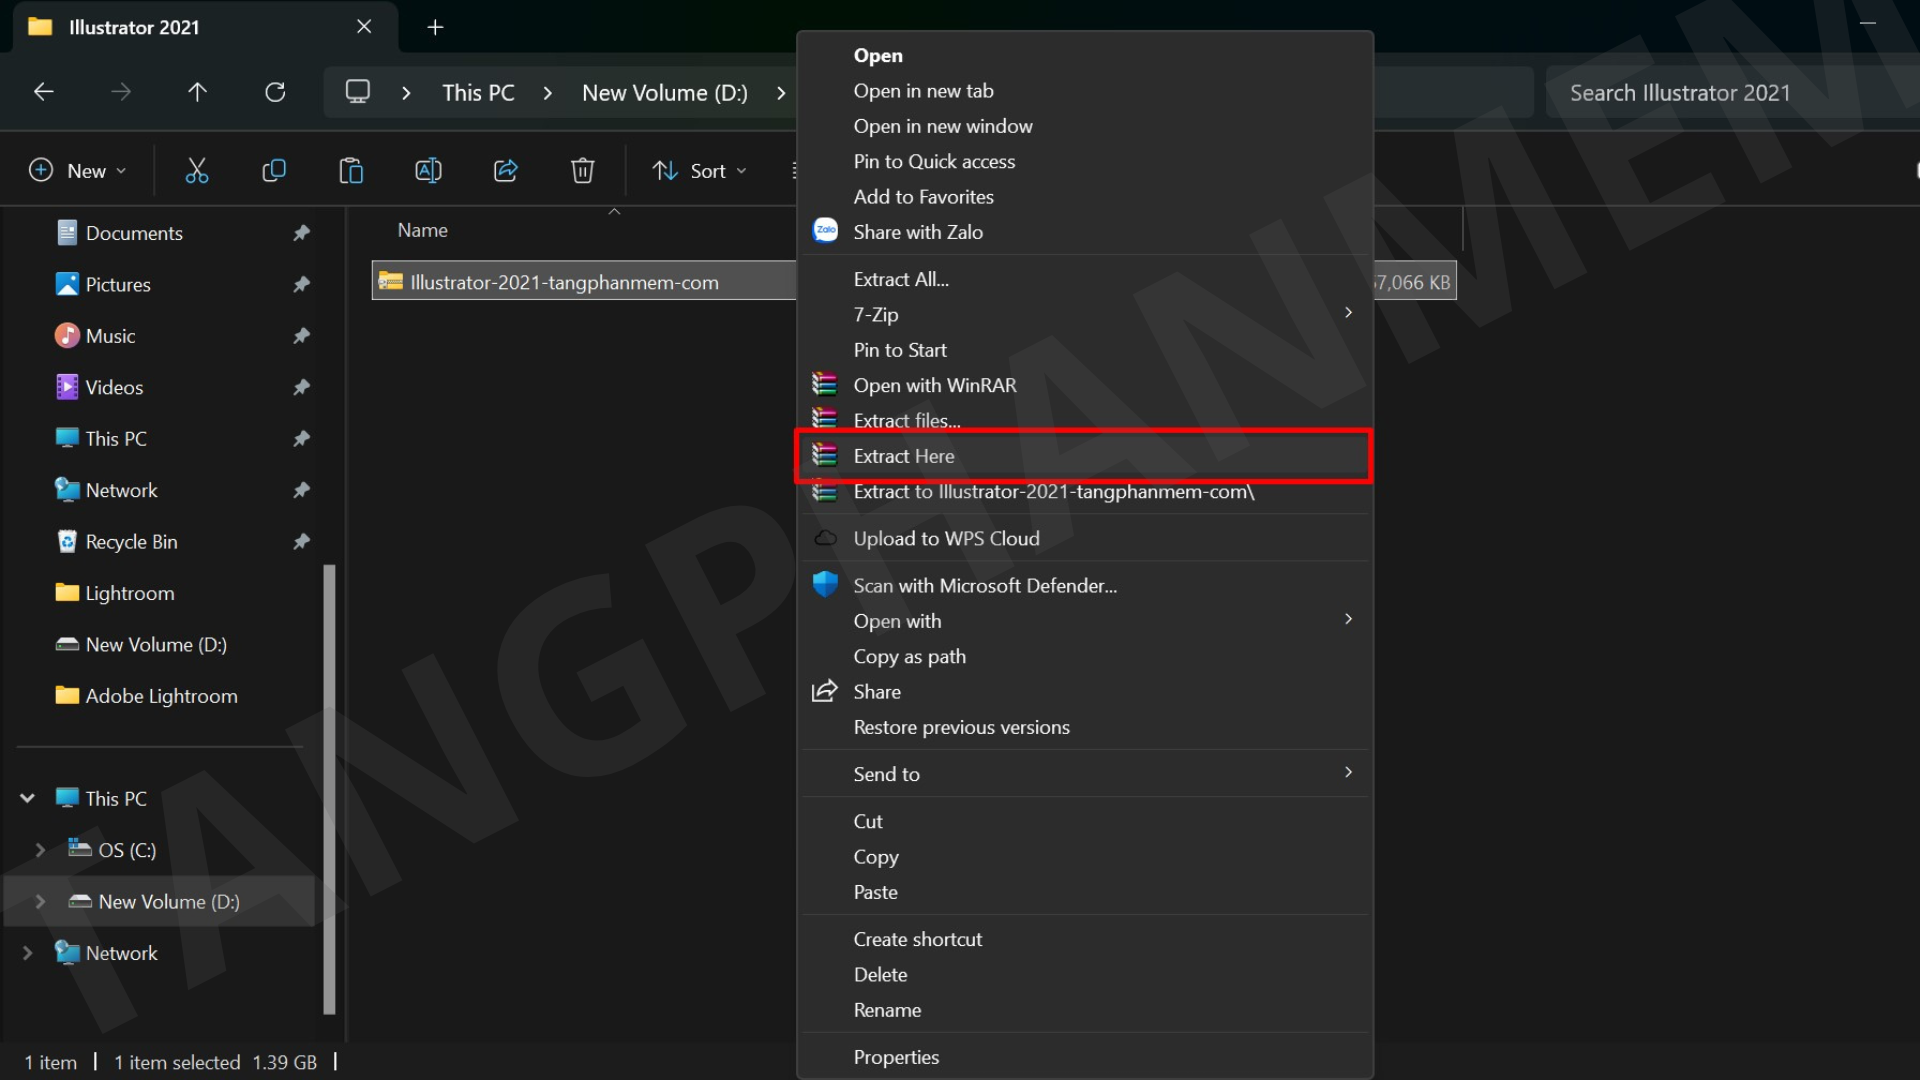Unpin Documents from Quick access

click(x=301, y=233)
